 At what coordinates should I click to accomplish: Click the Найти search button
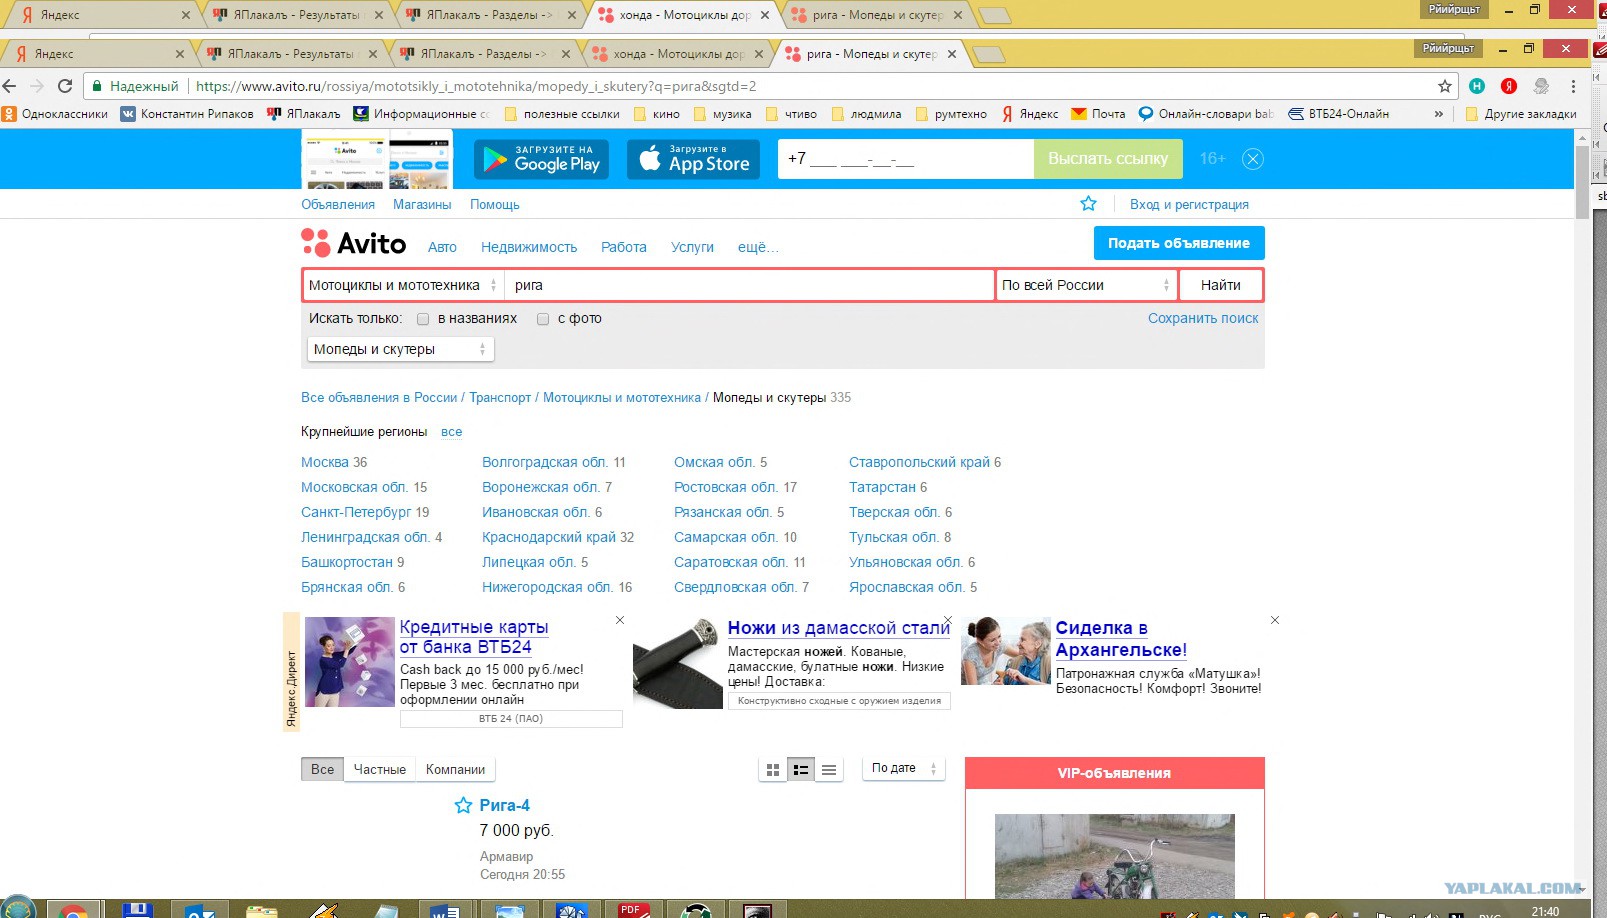(x=1221, y=285)
